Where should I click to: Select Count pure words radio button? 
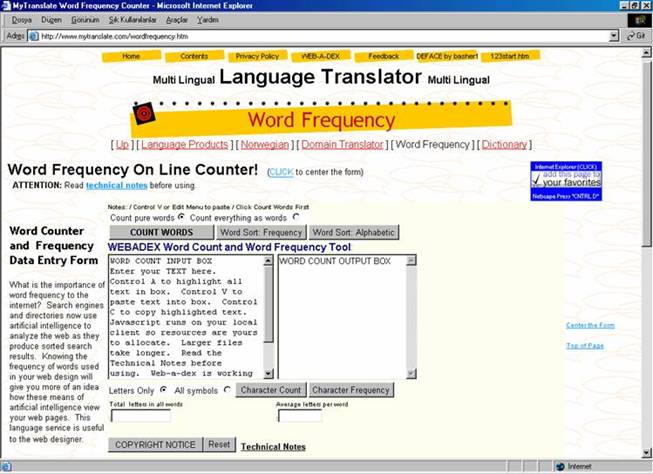coord(181,217)
